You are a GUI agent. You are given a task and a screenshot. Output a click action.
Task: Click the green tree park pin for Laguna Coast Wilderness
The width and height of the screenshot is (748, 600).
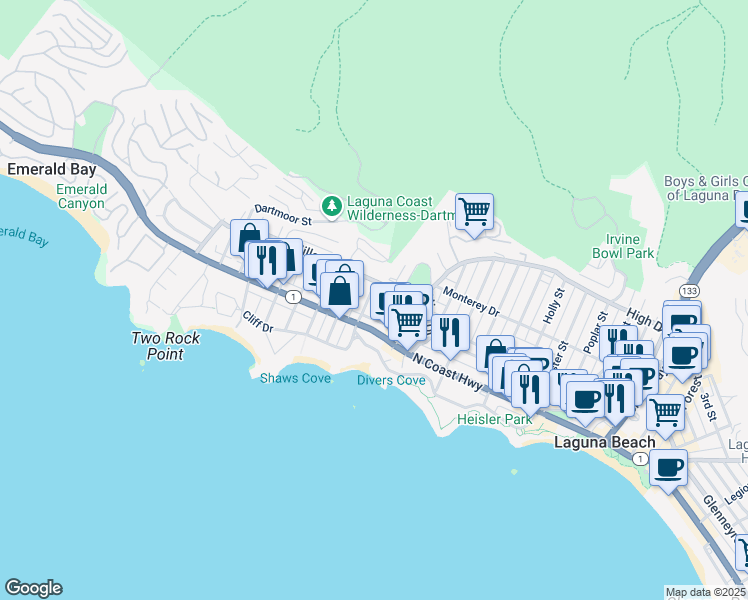point(332,207)
